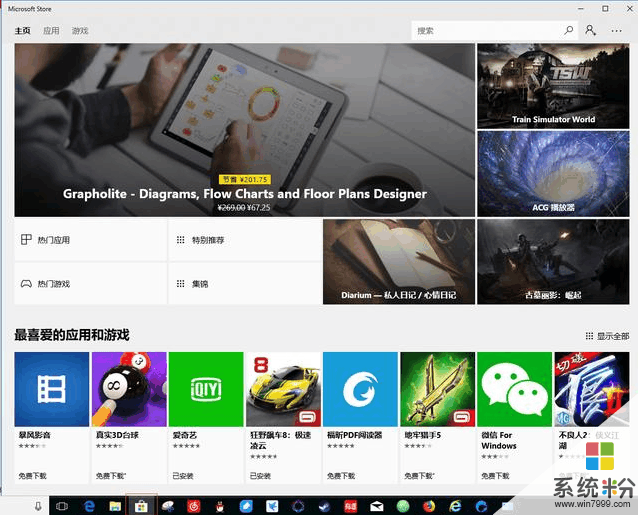Open the green round taskbar icon
The width and height of the screenshot is (638, 515).
(x=403, y=506)
